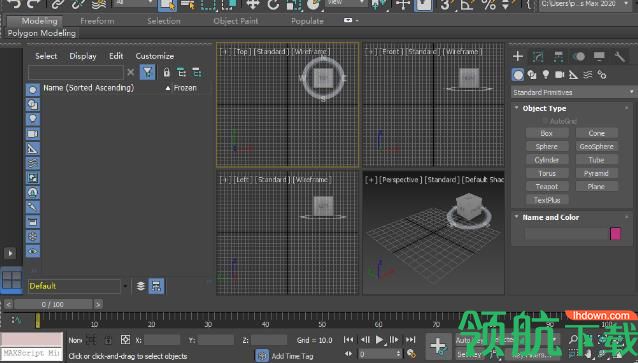
Task: Click the viewport layout four-pane thumbnail
Action: click(12, 280)
